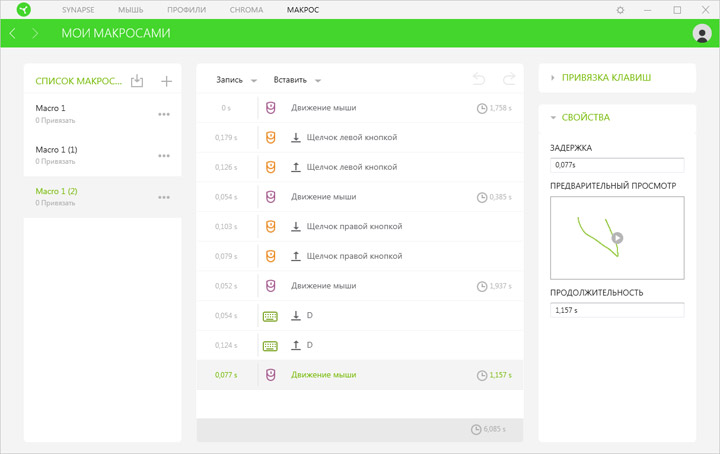Click keyboard icon in the D key-down row
The image size is (720, 454).
click(270, 316)
